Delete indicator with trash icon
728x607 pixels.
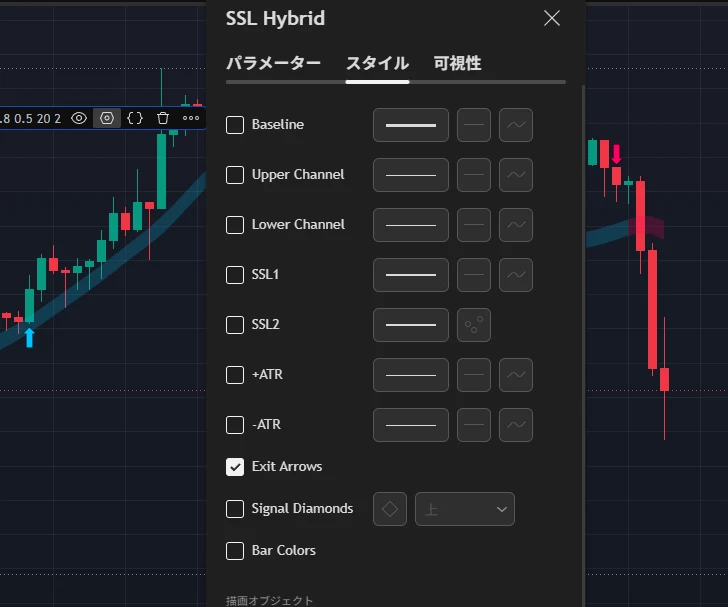pyautogui.click(x=162, y=118)
